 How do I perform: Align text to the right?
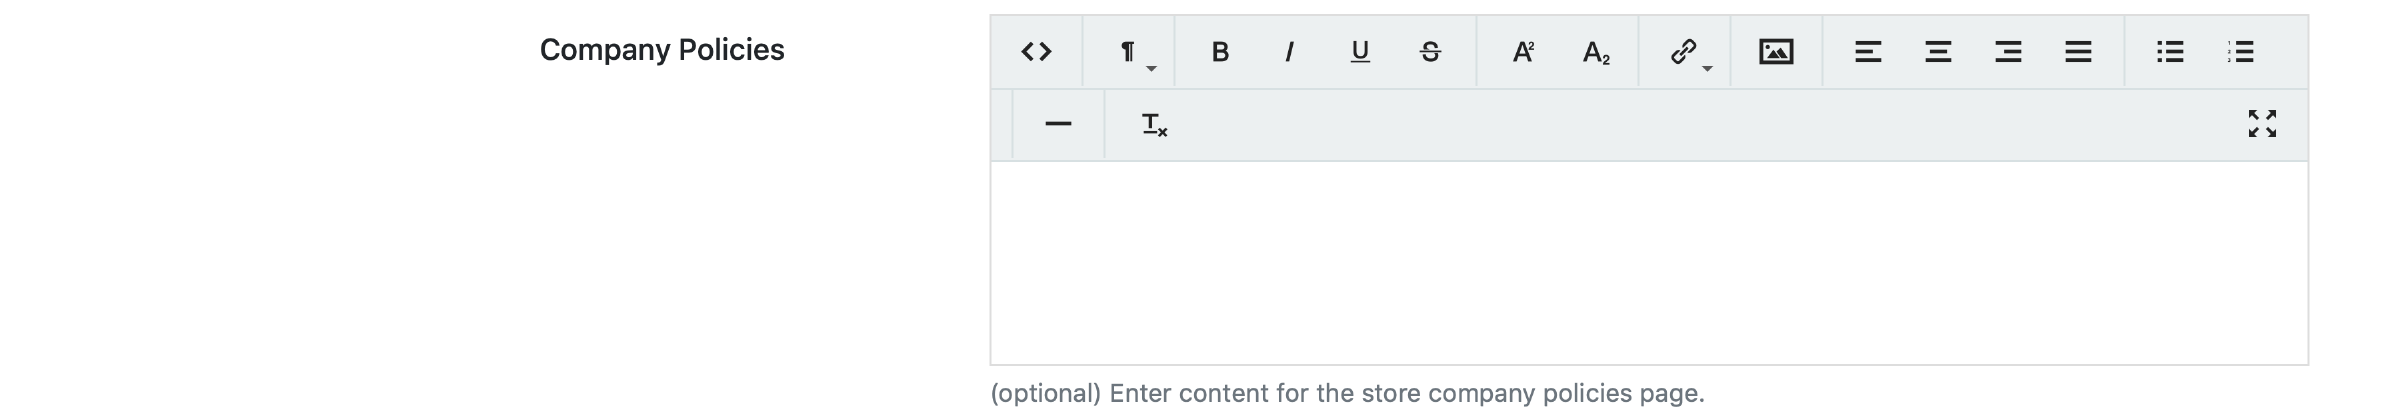click(2008, 52)
